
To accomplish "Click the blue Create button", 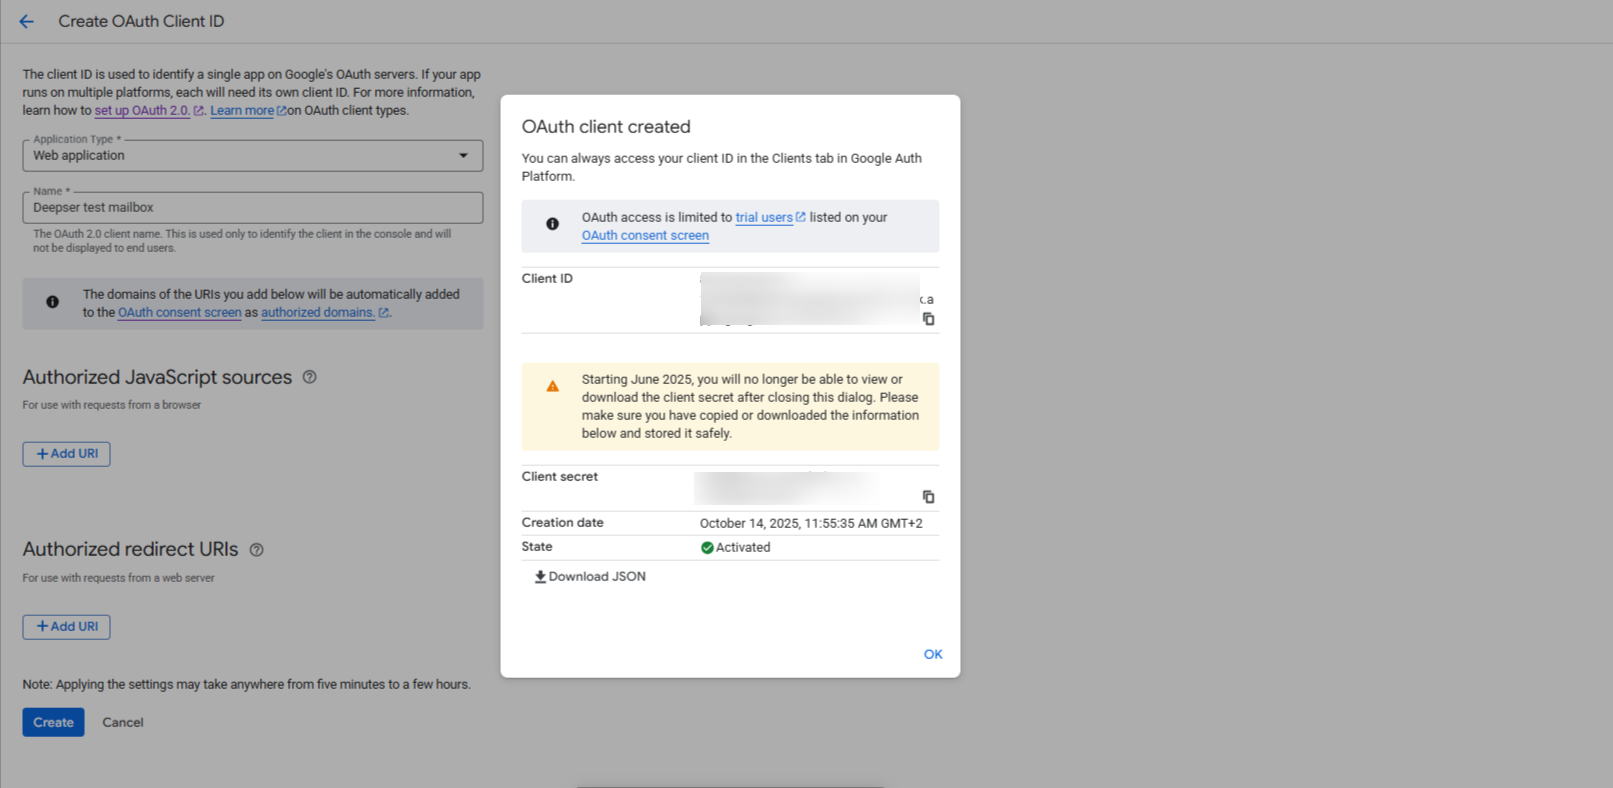I will pos(53,722).
